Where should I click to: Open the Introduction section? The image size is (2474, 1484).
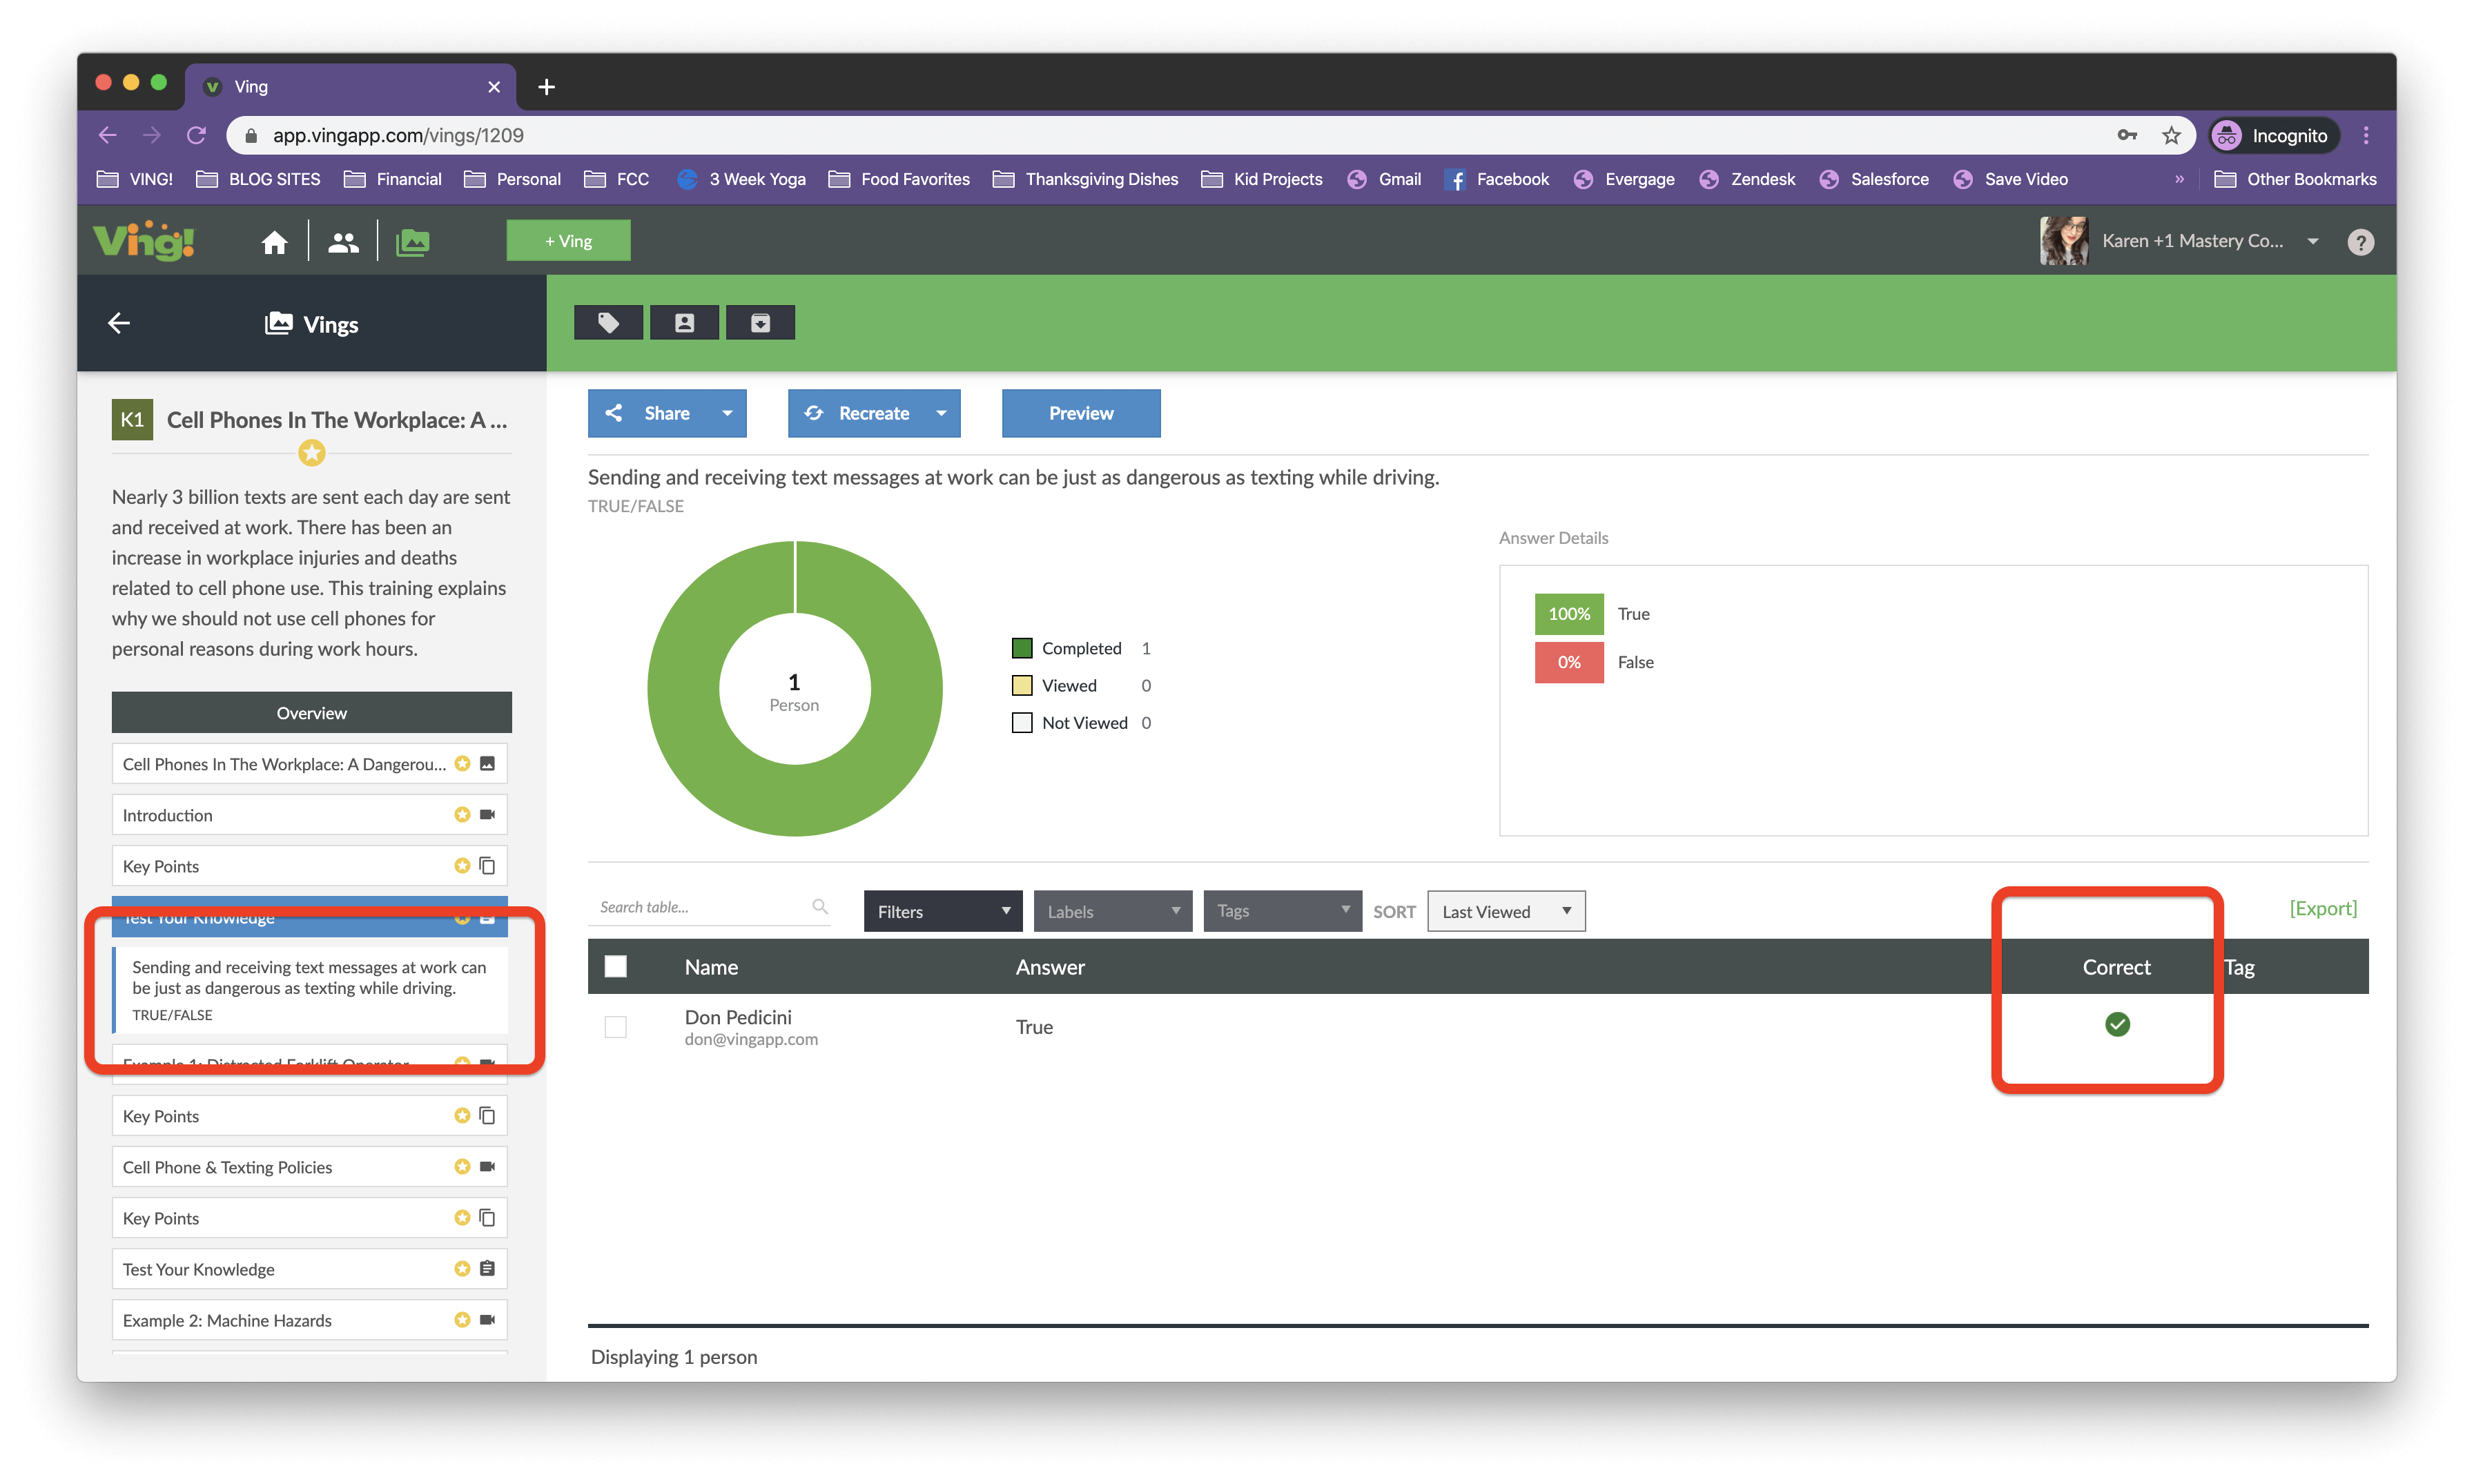tap(310, 814)
